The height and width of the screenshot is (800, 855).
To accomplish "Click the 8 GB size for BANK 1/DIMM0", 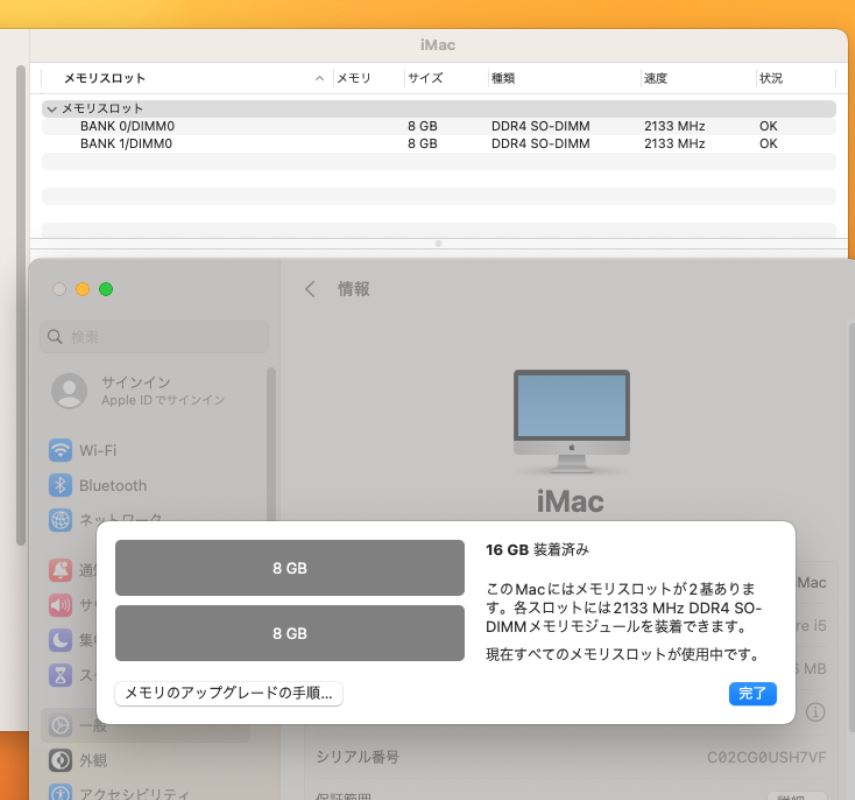I will [423, 143].
